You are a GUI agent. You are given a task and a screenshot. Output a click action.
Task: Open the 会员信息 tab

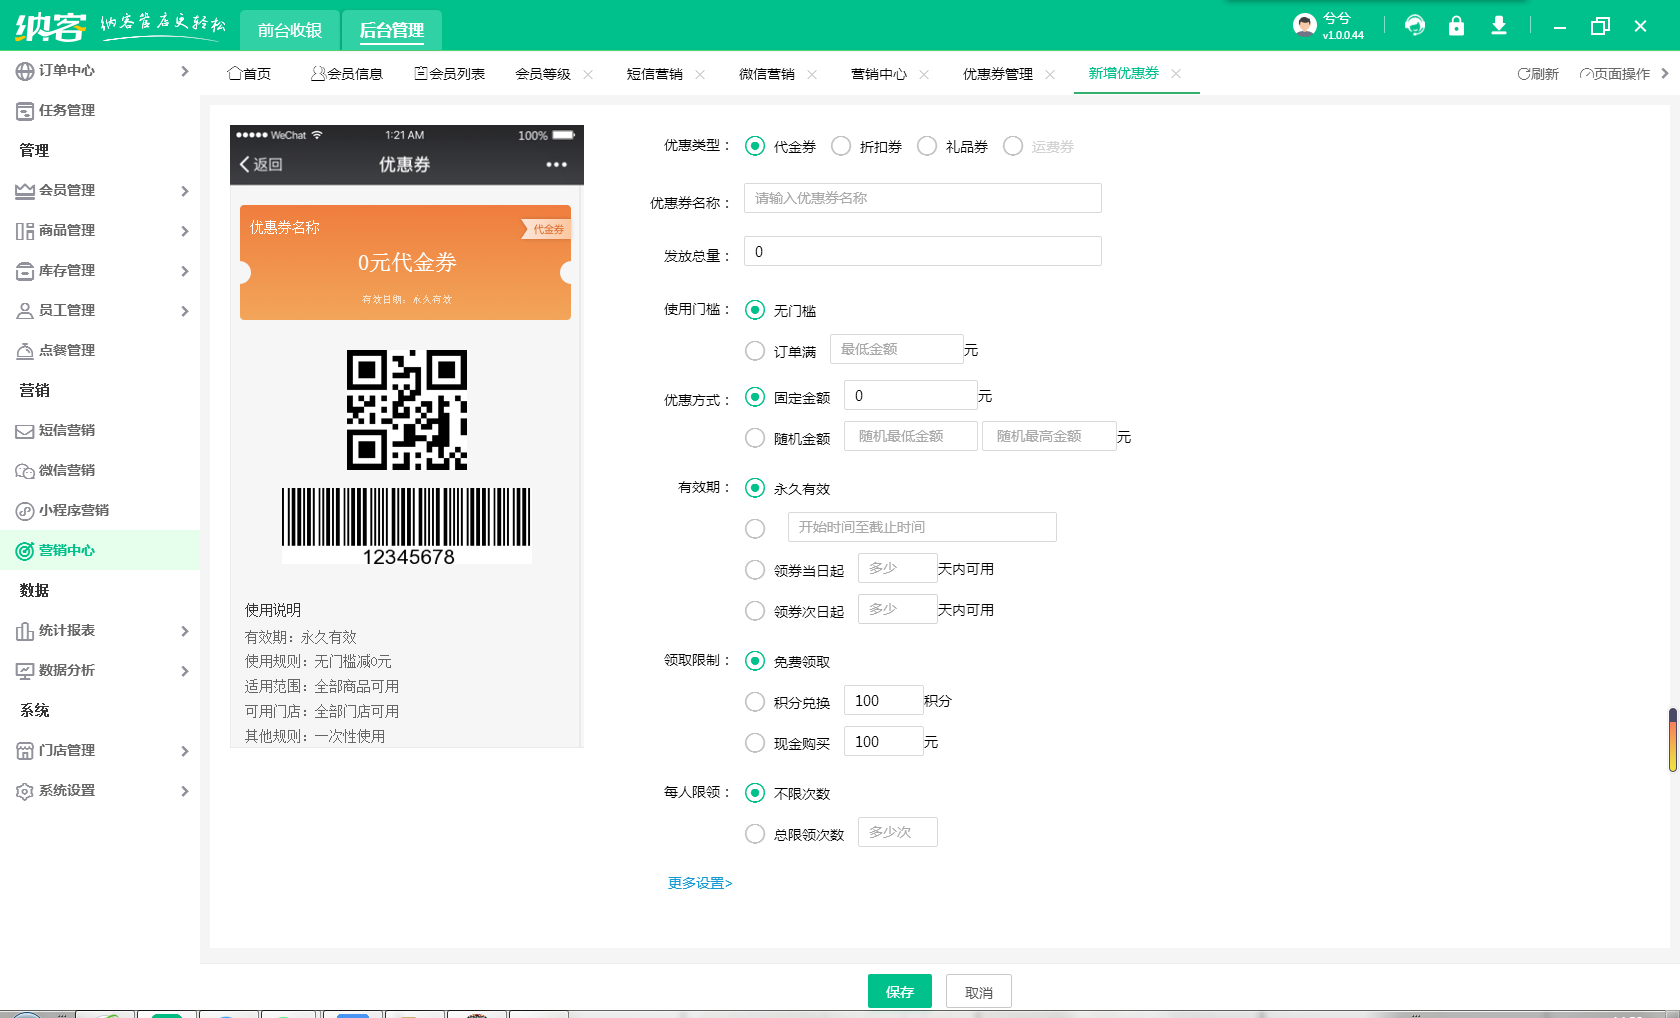pos(347,74)
